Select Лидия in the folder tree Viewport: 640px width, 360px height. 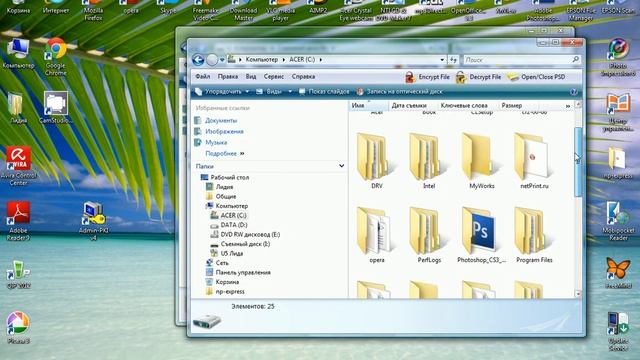[224, 187]
